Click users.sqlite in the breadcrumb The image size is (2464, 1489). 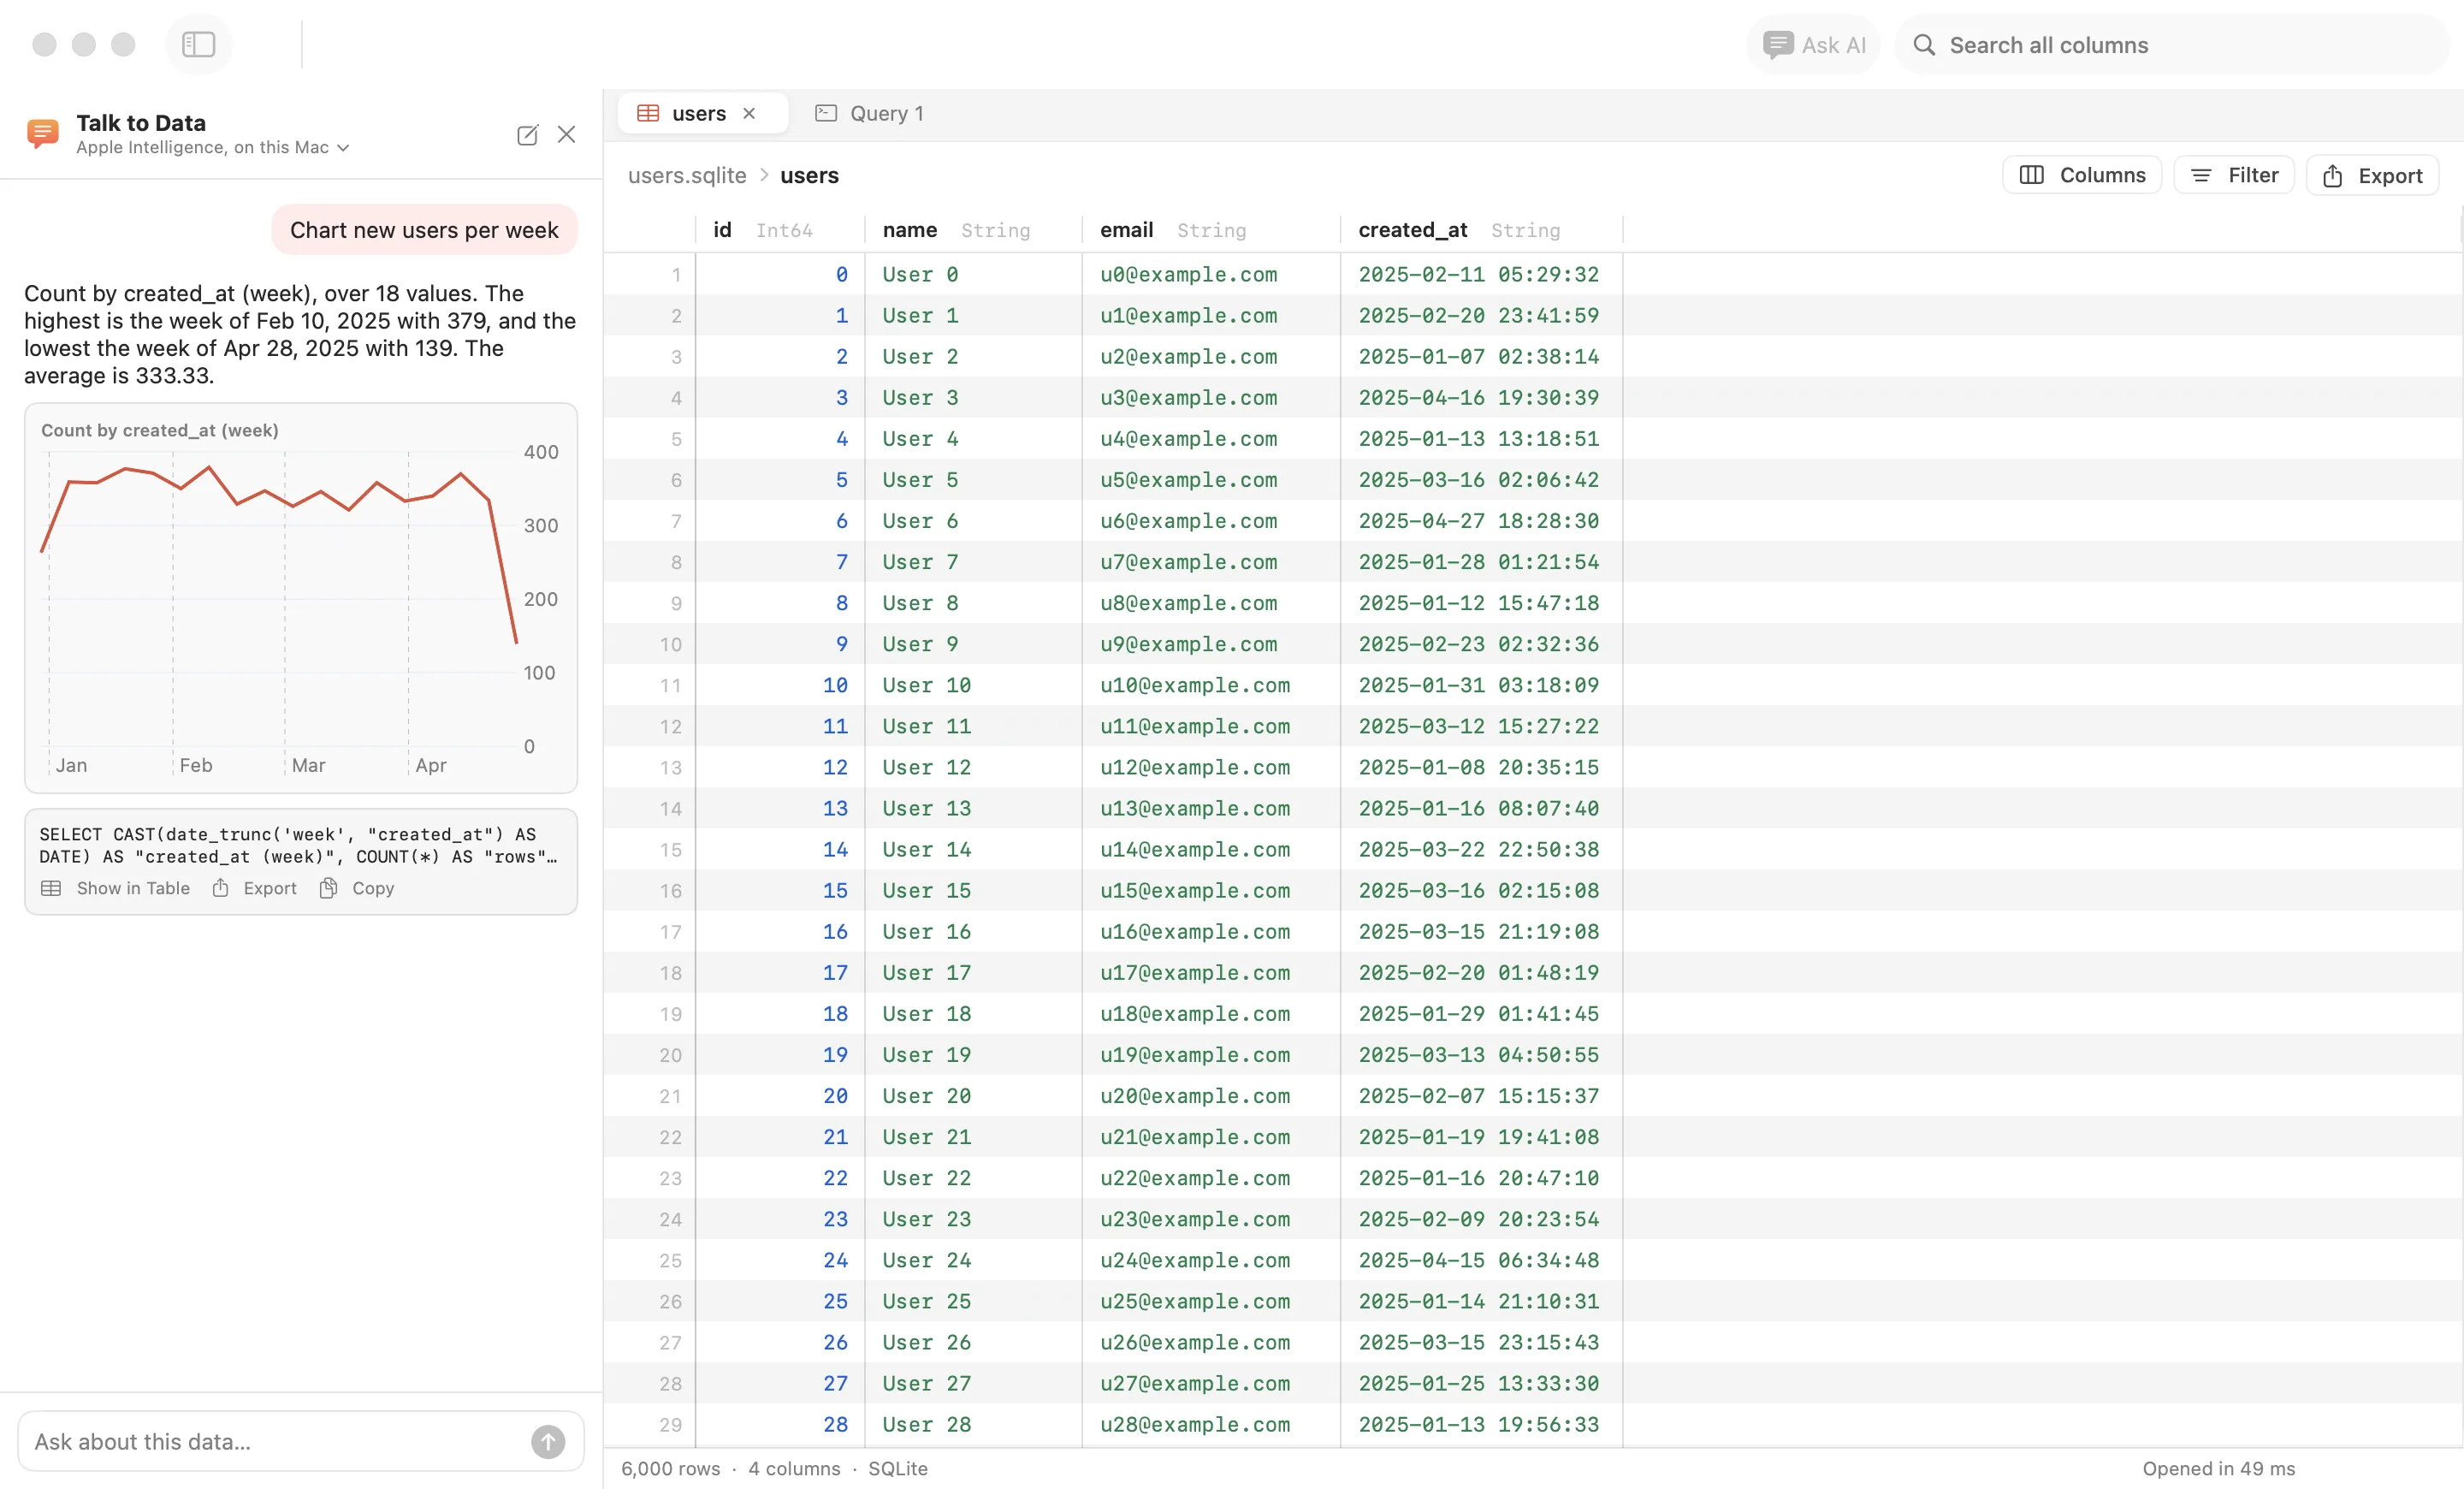[x=687, y=176]
